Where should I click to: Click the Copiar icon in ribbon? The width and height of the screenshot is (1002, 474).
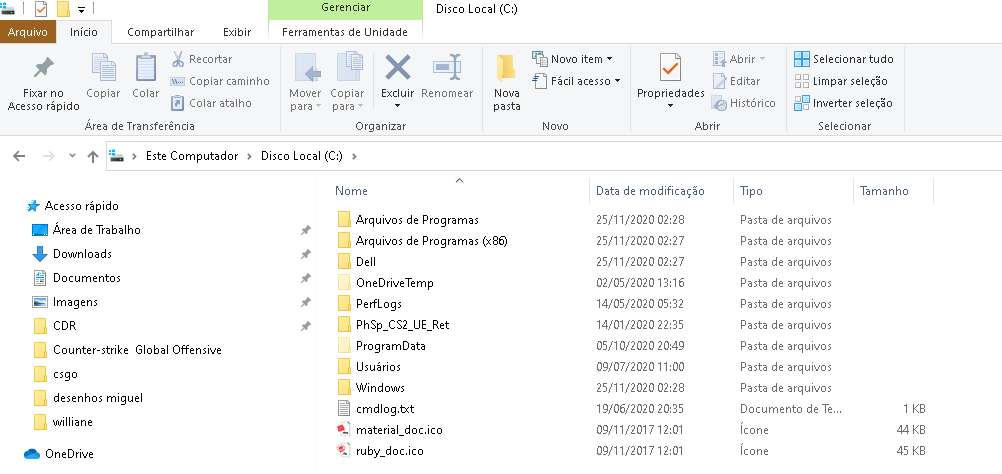103,67
